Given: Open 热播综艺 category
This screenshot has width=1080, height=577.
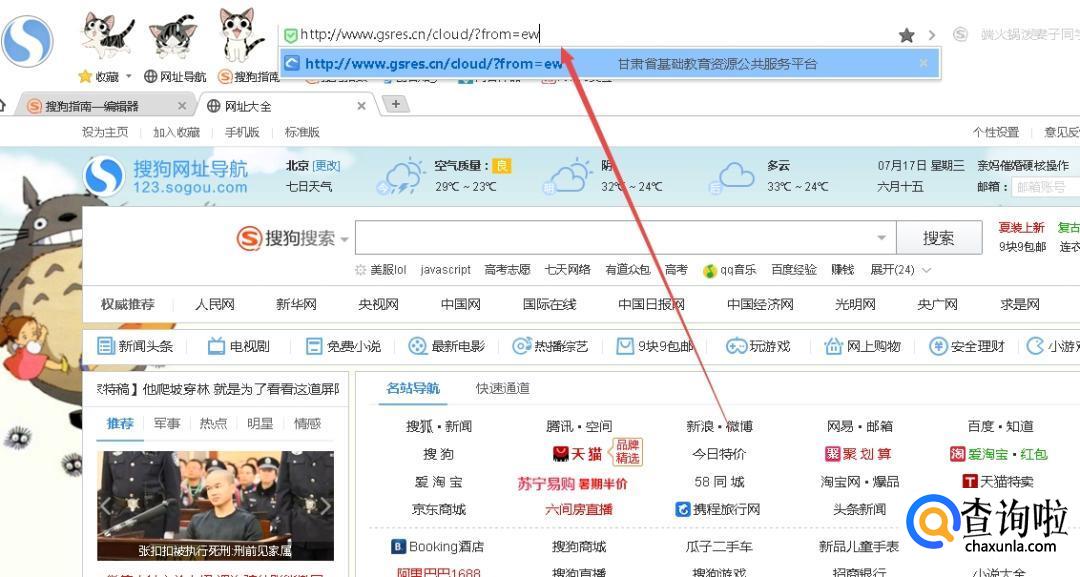Looking at the screenshot, I should (550, 346).
